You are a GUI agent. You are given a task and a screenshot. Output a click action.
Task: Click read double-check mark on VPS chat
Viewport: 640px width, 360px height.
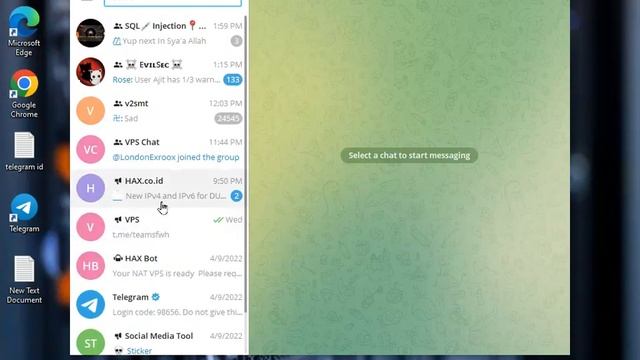pos(218,220)
